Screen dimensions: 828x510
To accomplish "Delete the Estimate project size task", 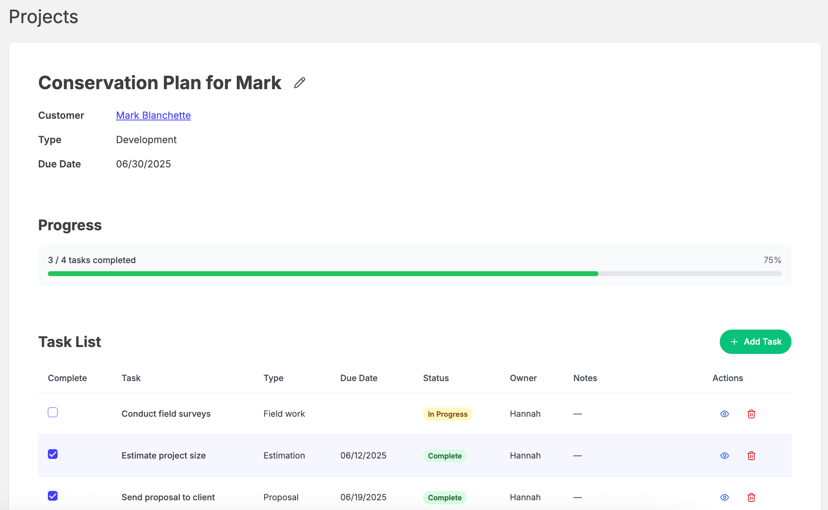I will (751, 456).
